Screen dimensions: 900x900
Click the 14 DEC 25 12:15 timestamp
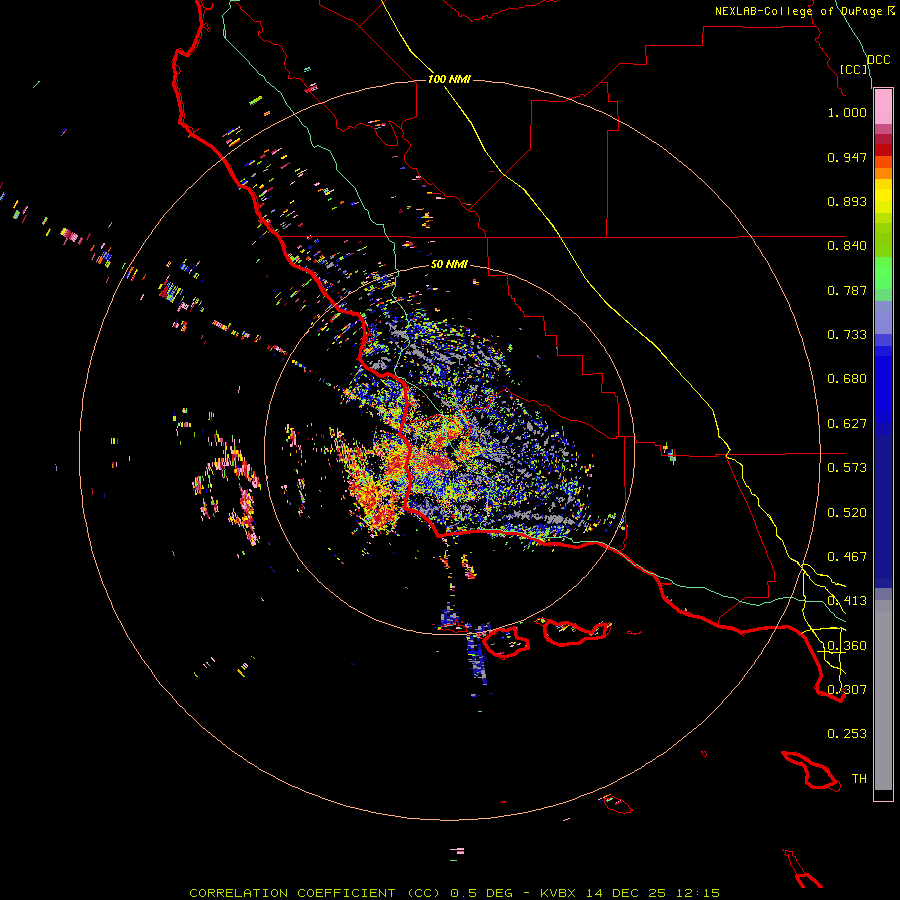pos(653,893)
